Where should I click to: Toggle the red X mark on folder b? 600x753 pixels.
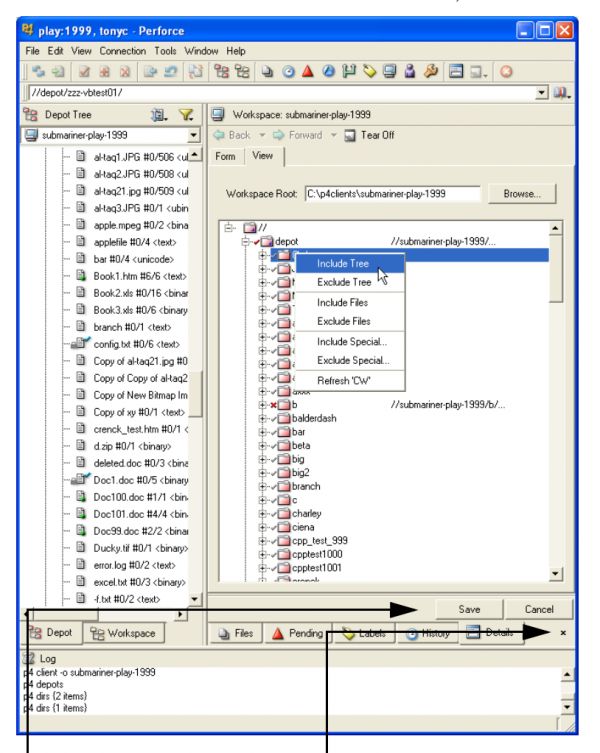(x=273, y=403)
